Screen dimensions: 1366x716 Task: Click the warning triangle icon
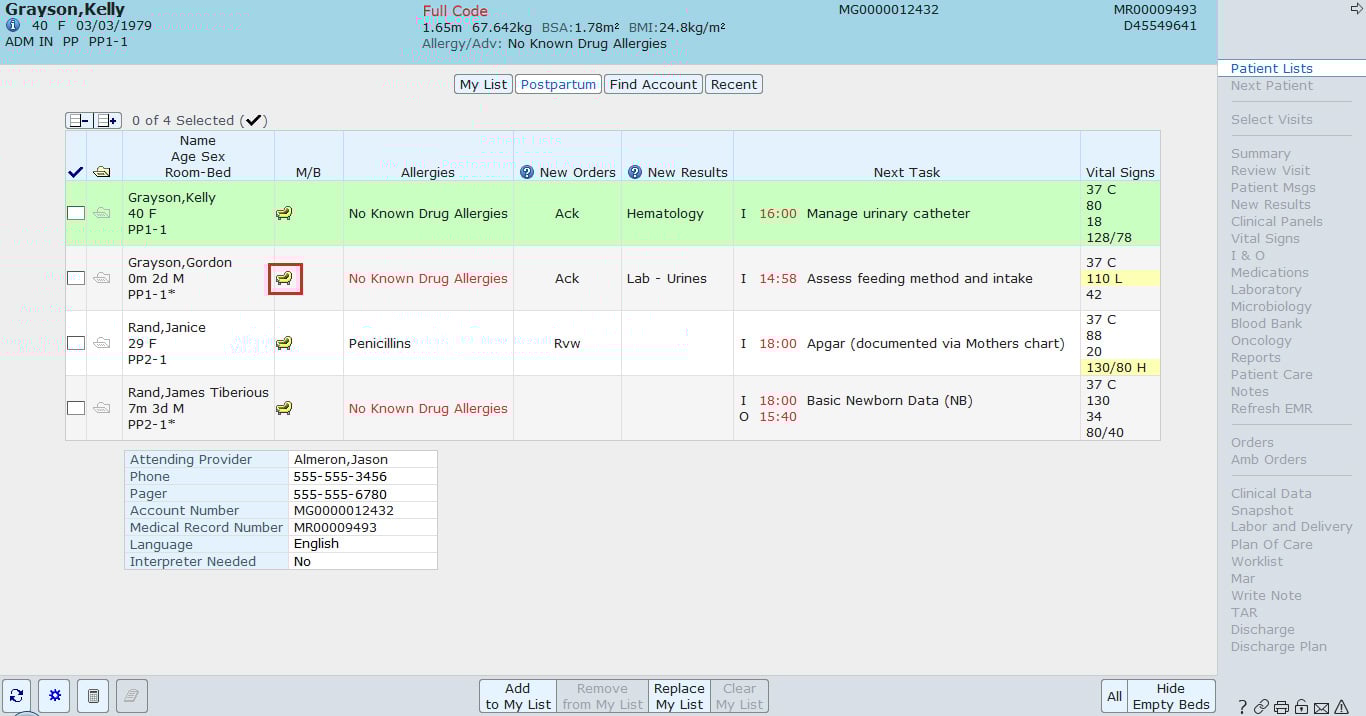coord(1341,707)
